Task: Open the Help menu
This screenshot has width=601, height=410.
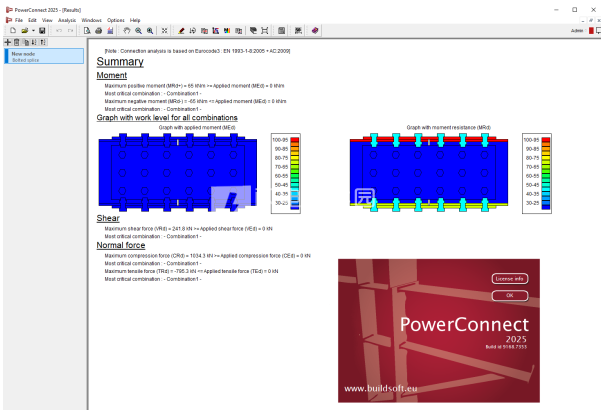Action: (135, 20)
